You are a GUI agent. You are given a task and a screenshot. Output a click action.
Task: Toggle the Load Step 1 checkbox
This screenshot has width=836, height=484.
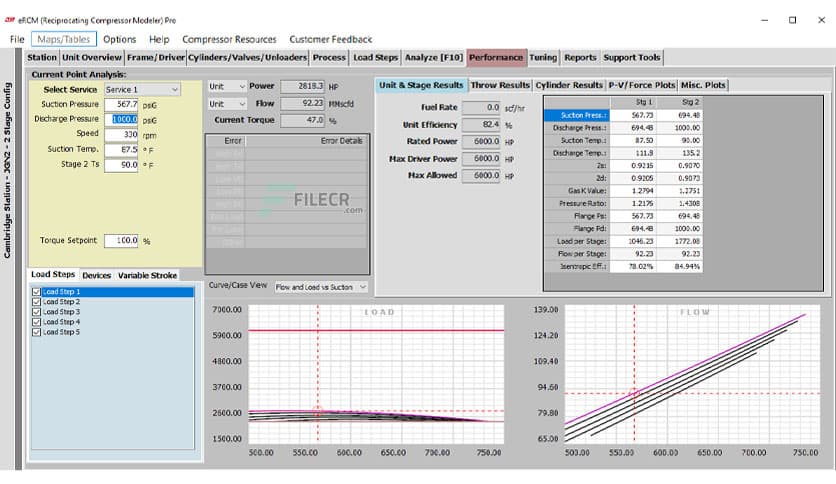click(x=36, y=292)
